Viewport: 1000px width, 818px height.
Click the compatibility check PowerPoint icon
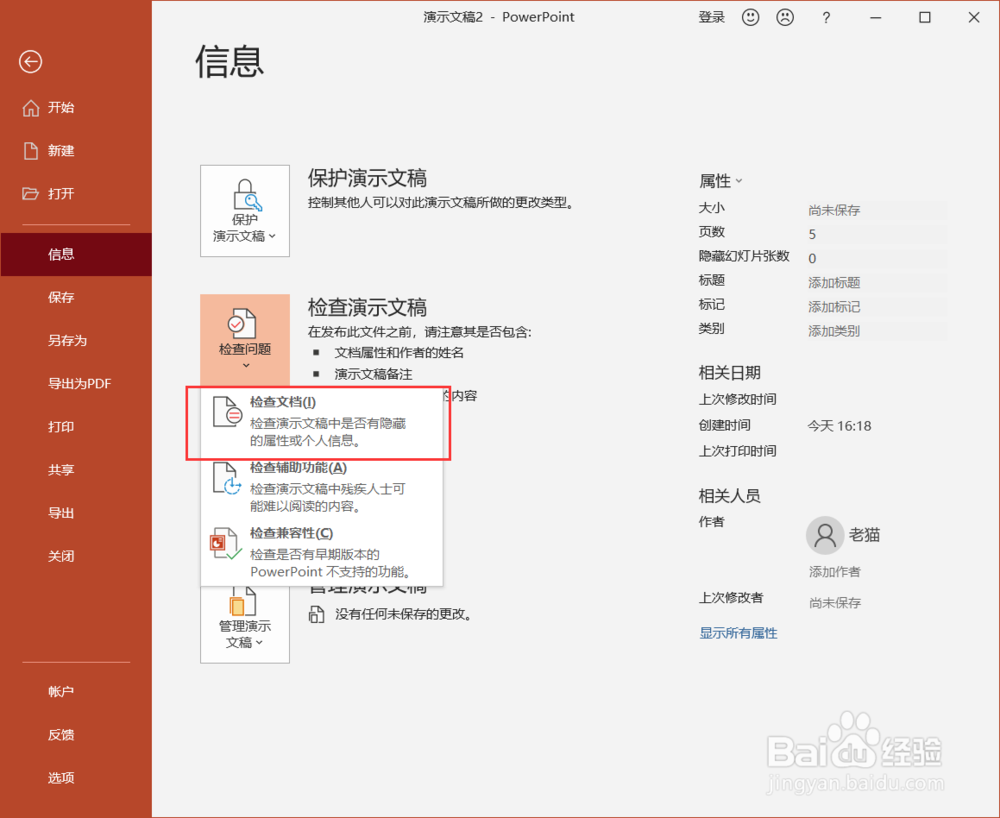226,543
